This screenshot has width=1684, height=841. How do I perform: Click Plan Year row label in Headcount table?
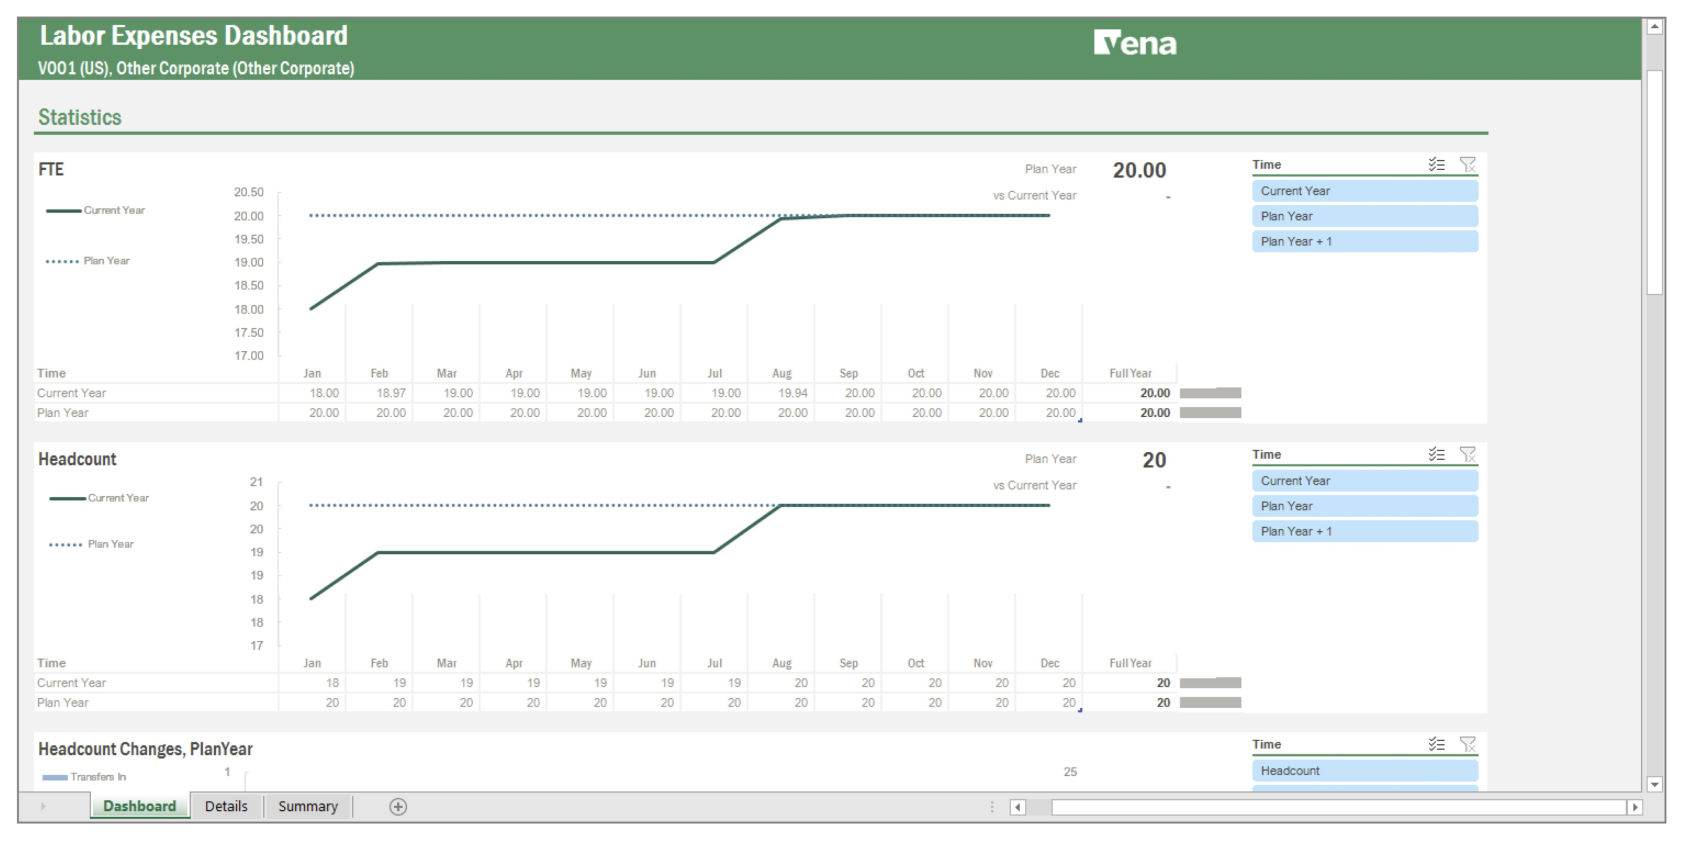point(62,703)
